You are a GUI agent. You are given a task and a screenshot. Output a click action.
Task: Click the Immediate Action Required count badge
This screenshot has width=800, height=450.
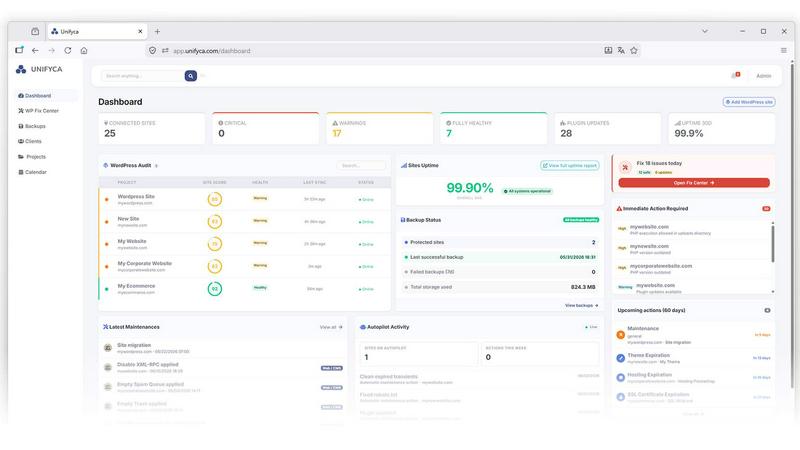click(766, 209)
